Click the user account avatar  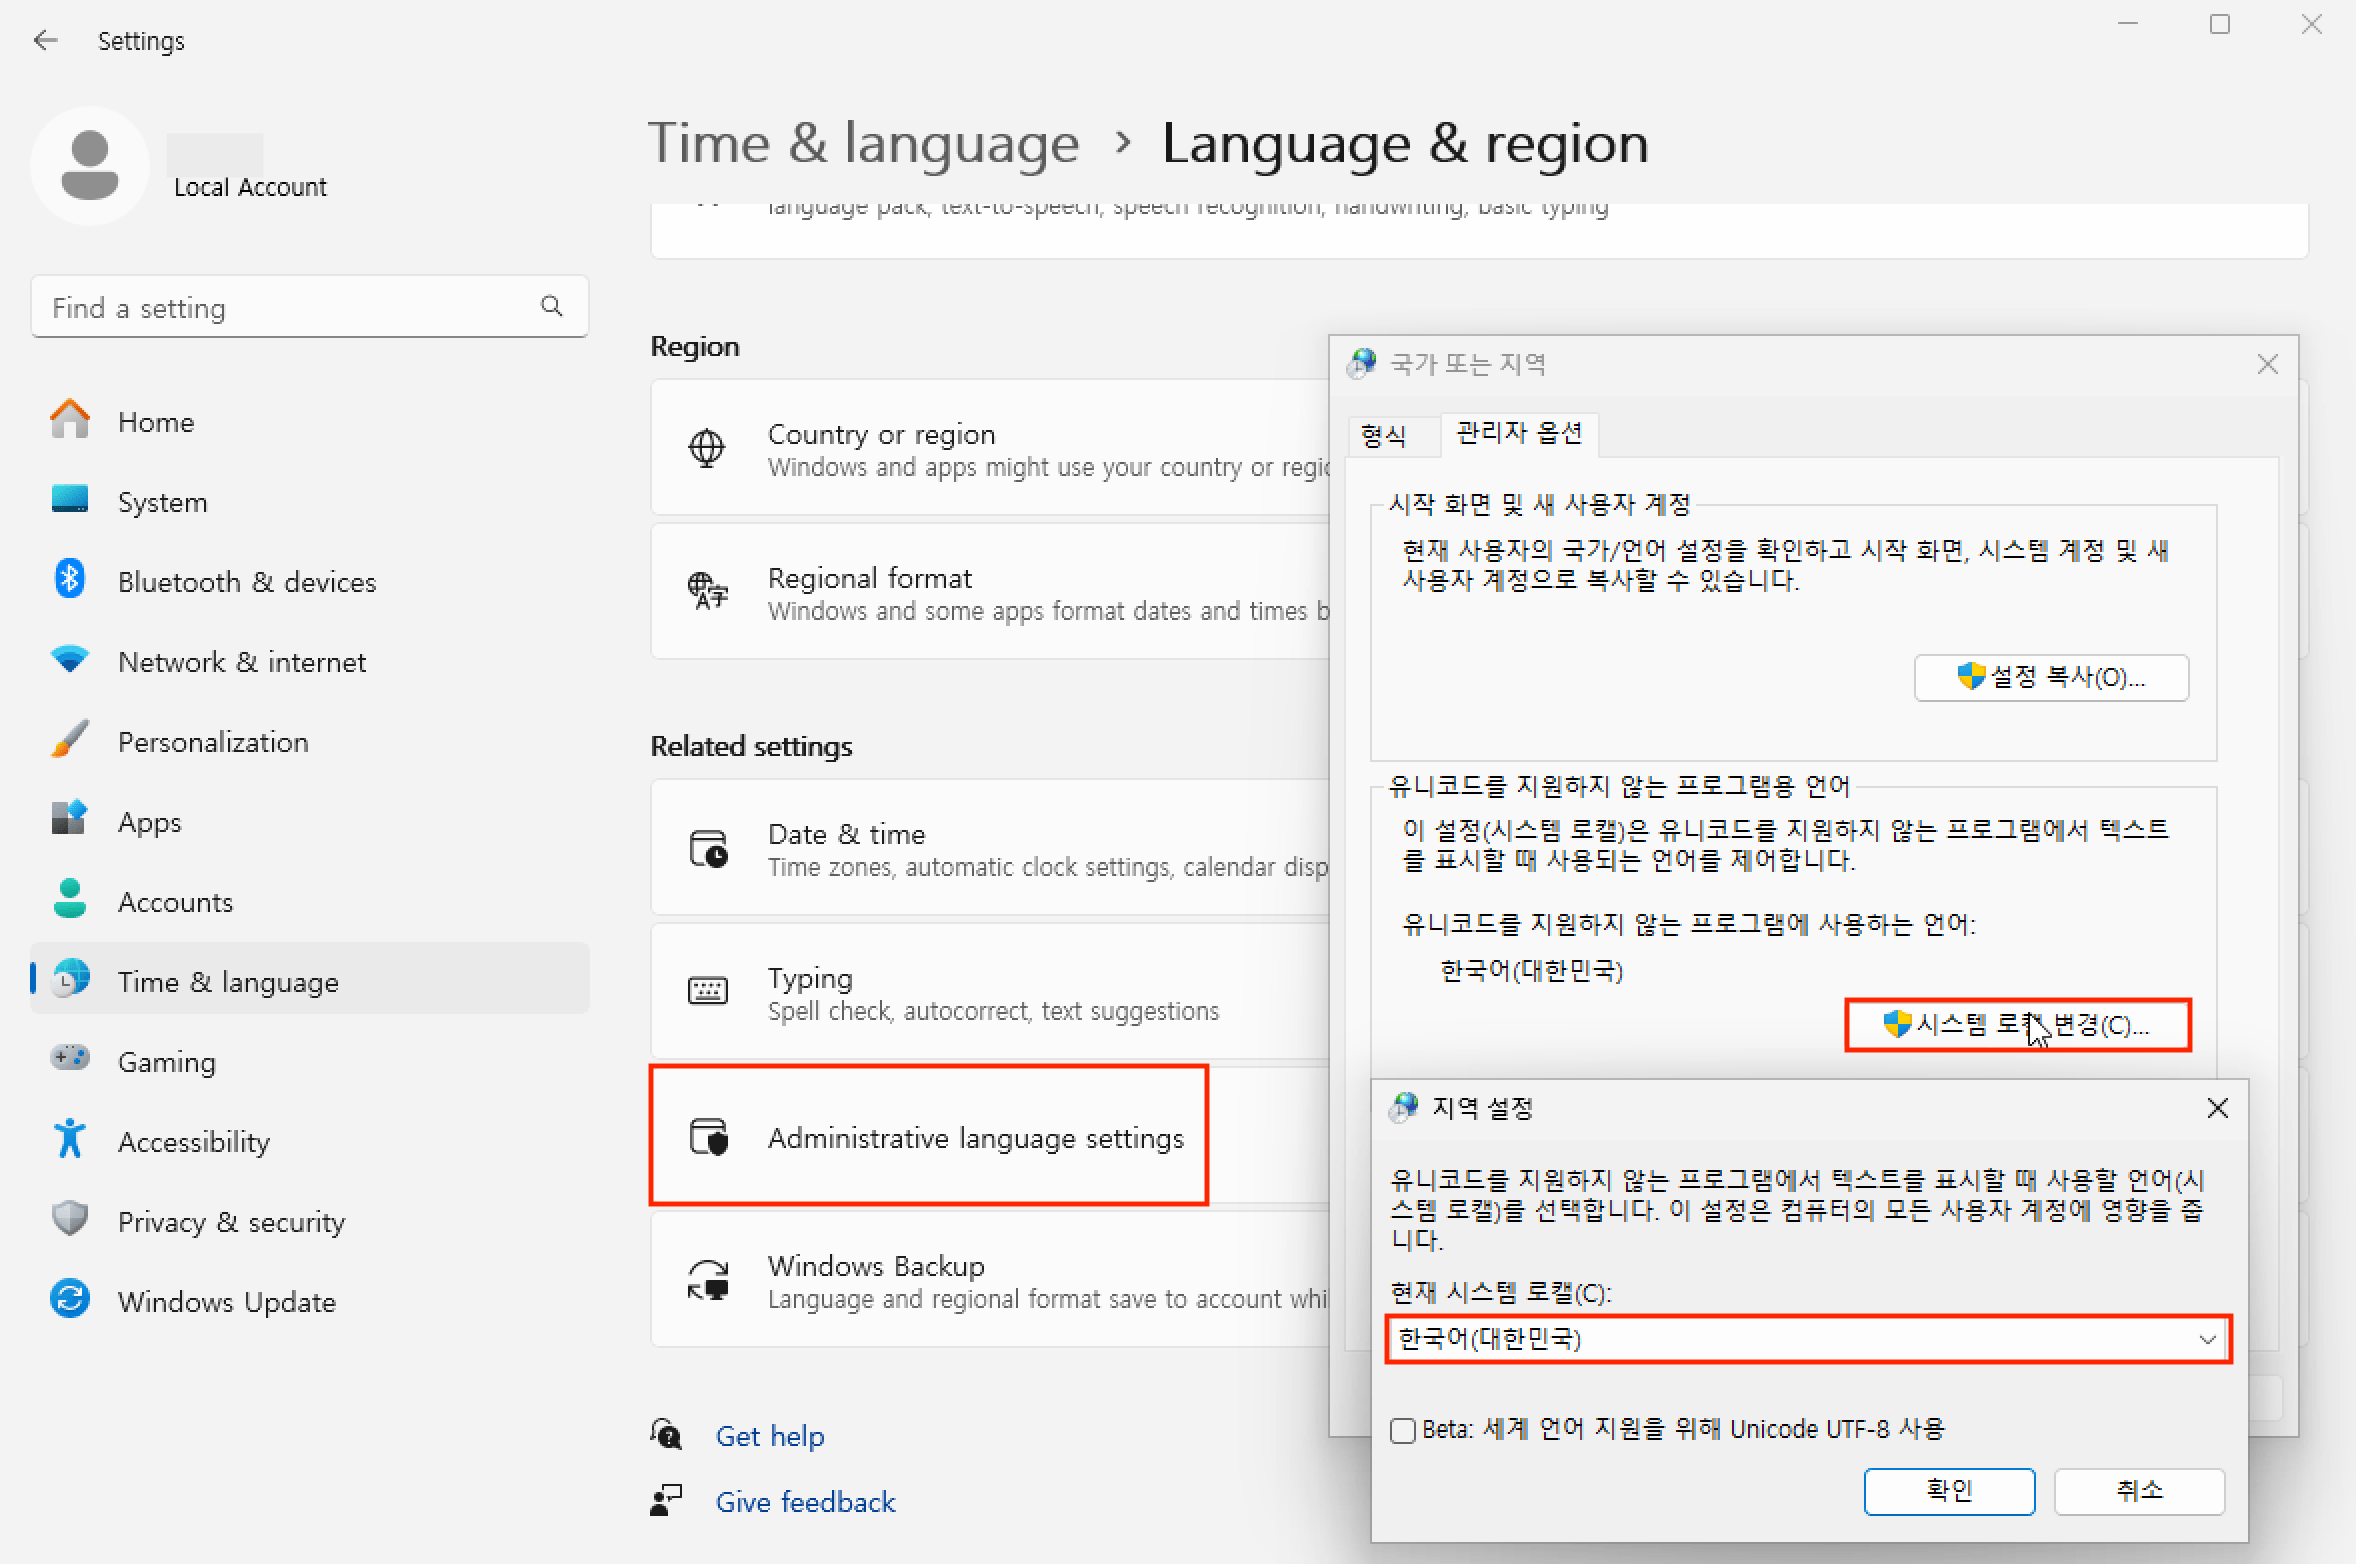(x=90, y=165)
